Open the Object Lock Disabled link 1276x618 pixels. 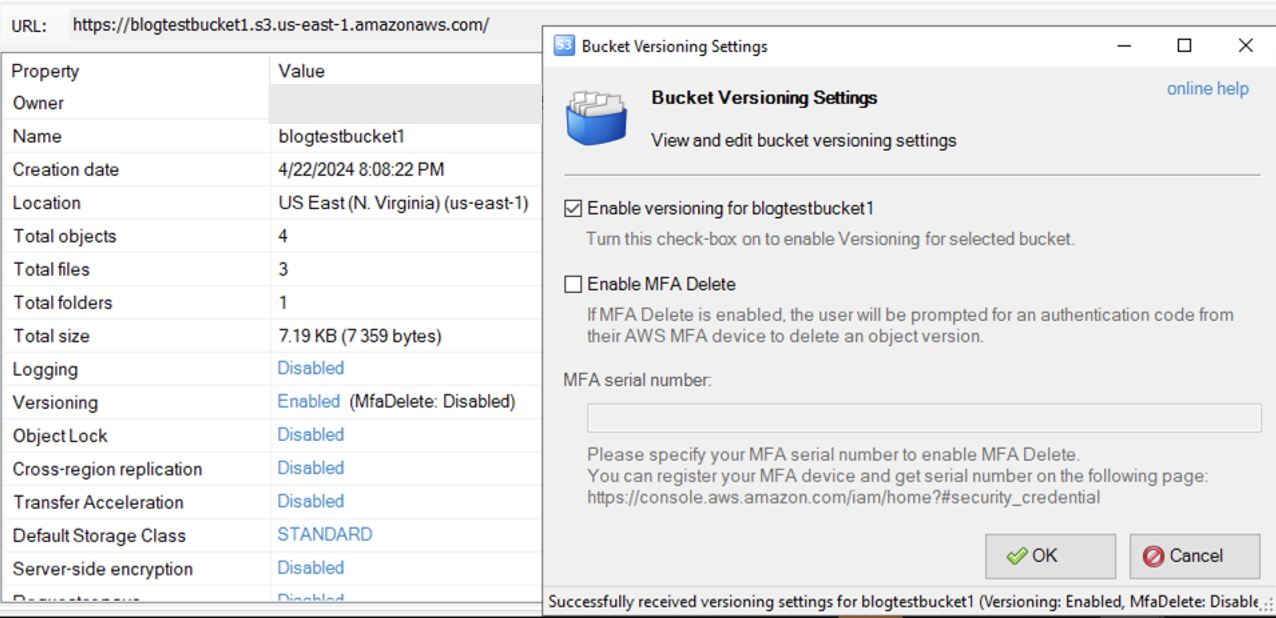point(310,435)
